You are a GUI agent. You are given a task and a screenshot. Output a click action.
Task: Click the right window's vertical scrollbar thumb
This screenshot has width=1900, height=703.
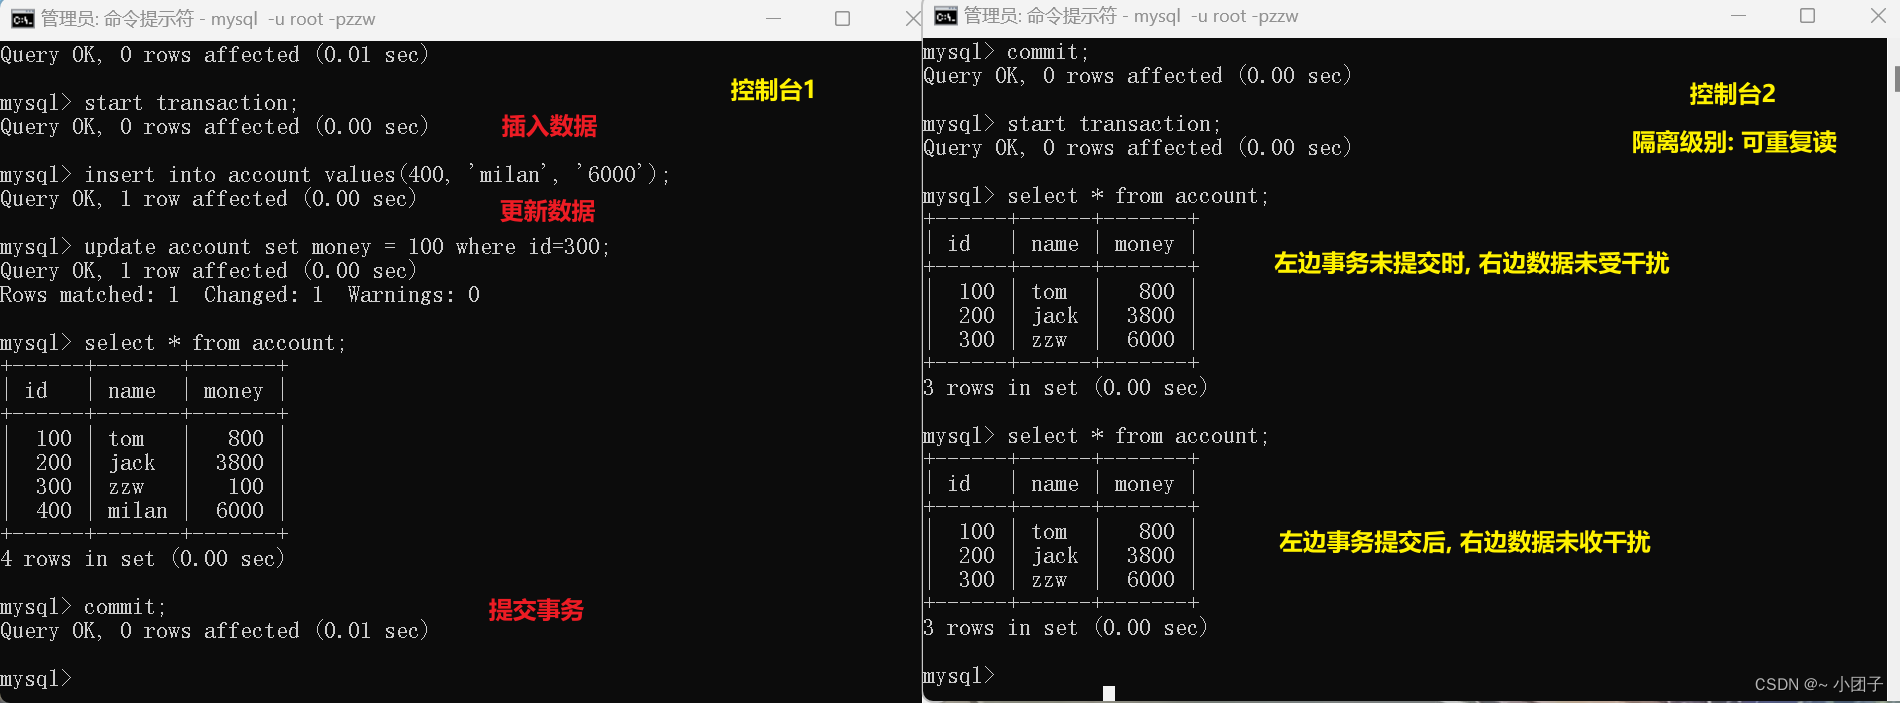coord(1896,78)
